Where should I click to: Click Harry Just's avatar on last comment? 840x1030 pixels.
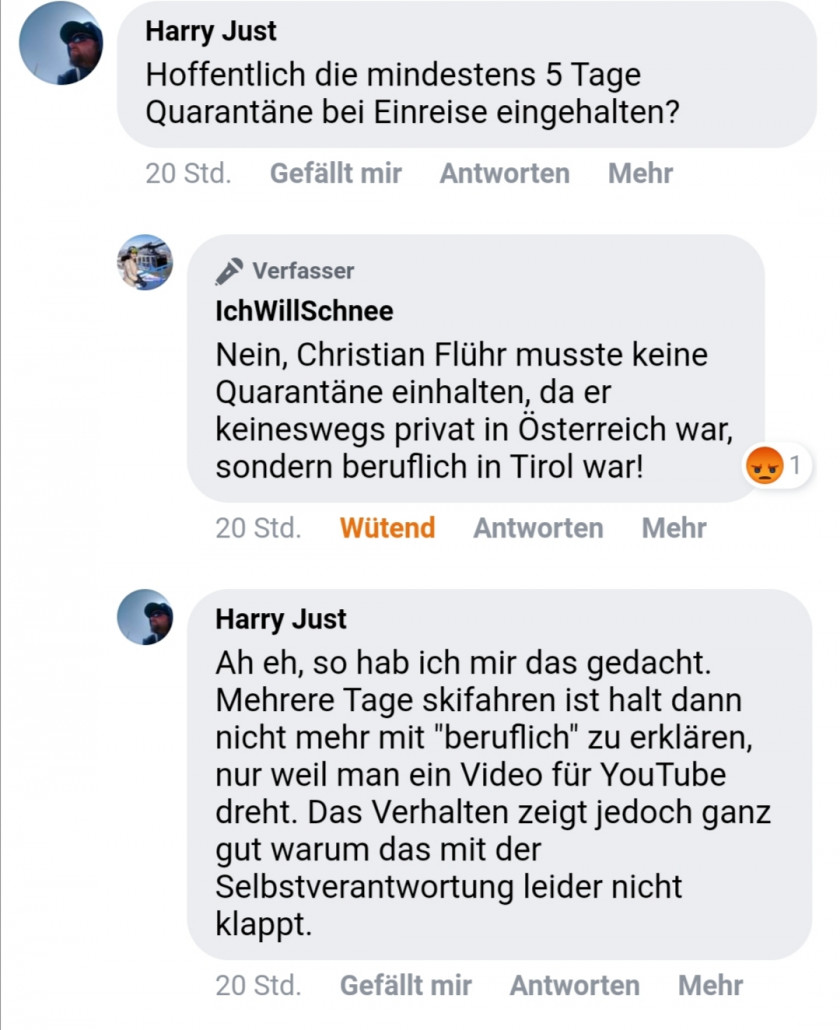click(145, 617)
